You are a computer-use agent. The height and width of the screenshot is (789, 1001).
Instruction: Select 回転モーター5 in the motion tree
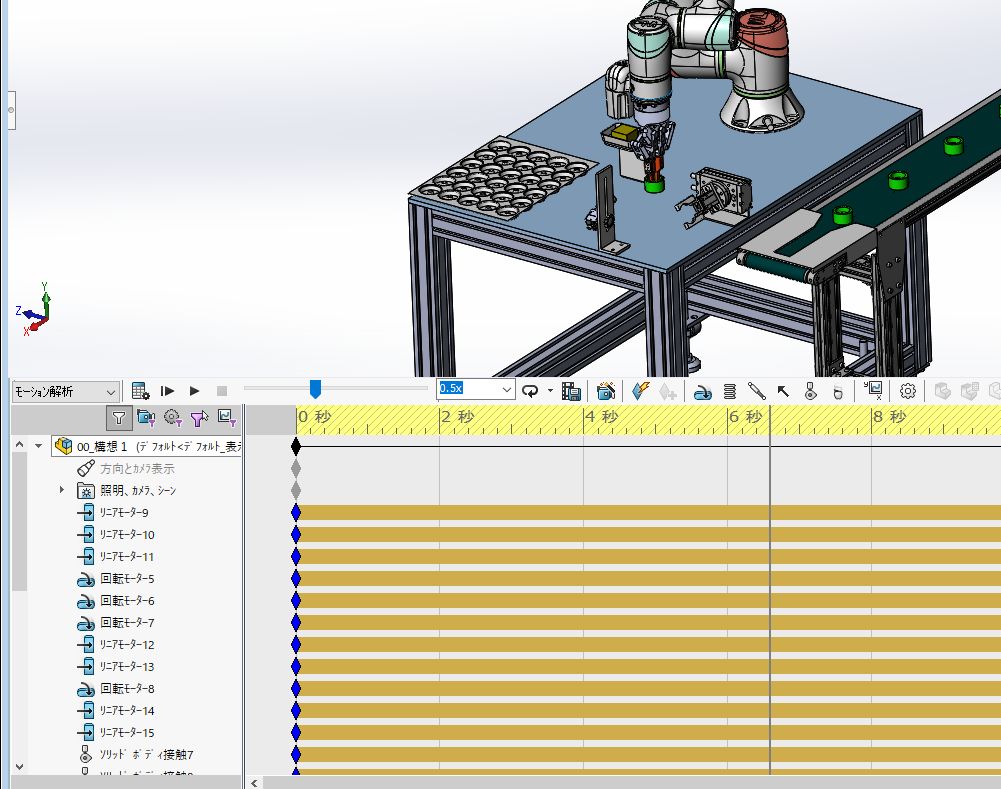pos(127,579)
